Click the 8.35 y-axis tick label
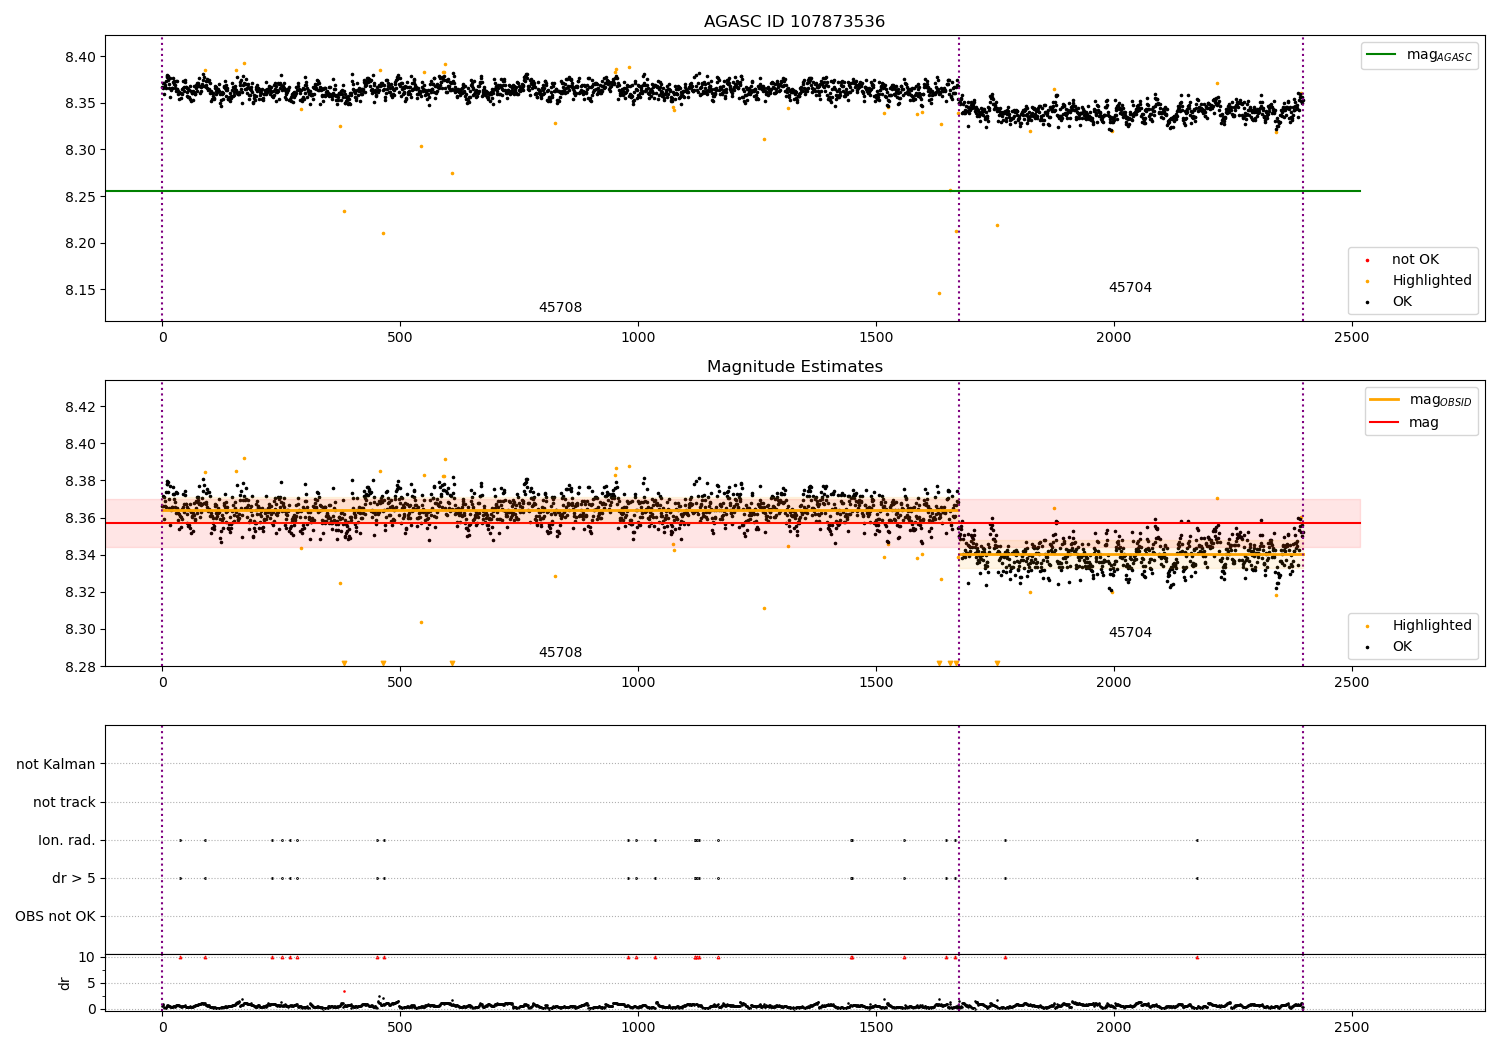Viewport: 1500px width, 1050px height. [81, 104]
